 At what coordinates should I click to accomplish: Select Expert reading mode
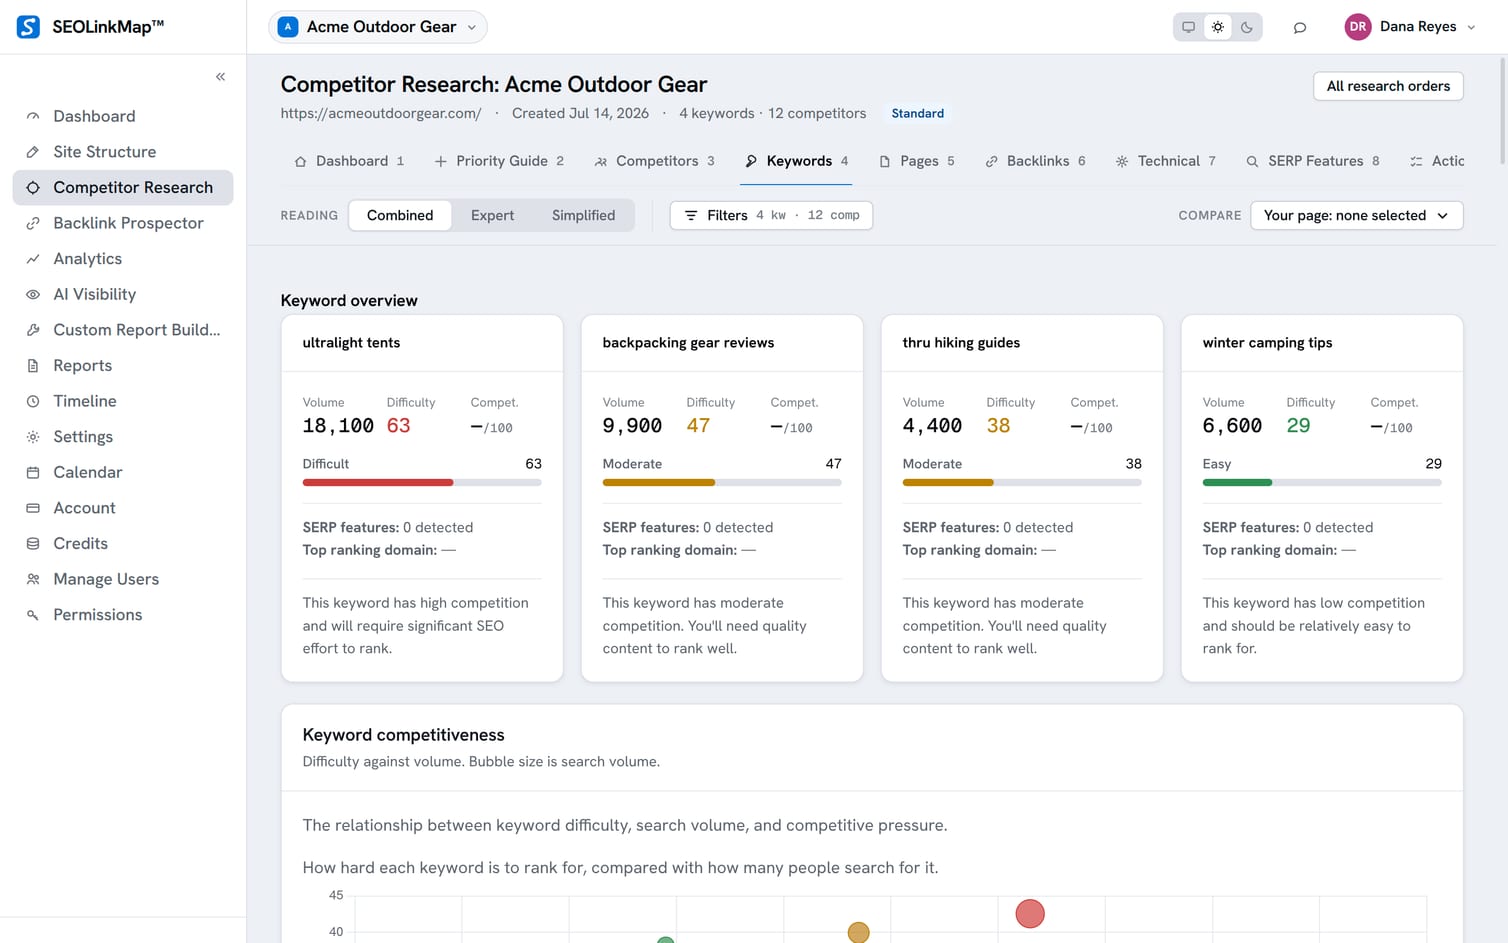492,215
